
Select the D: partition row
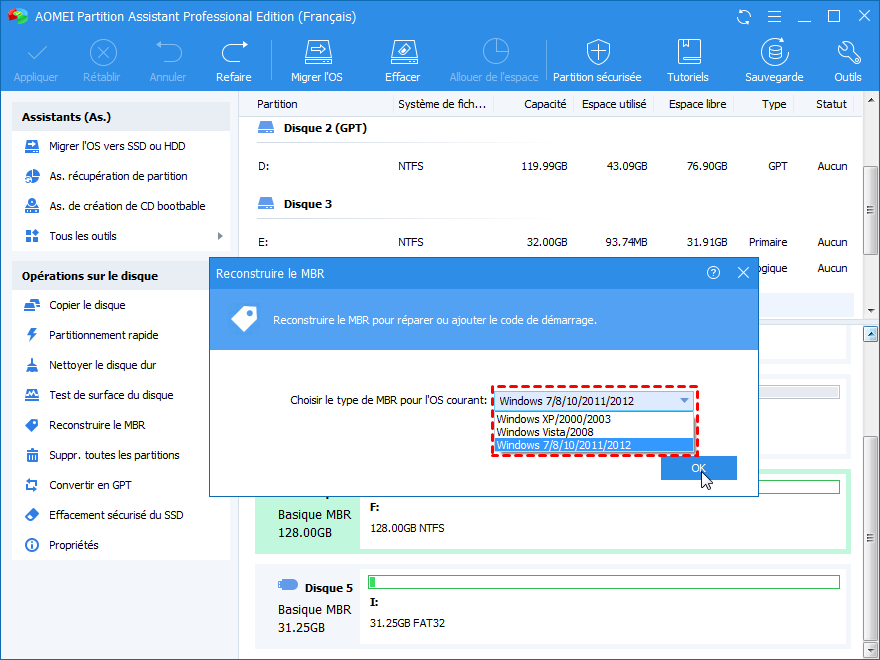coord(552,166)
